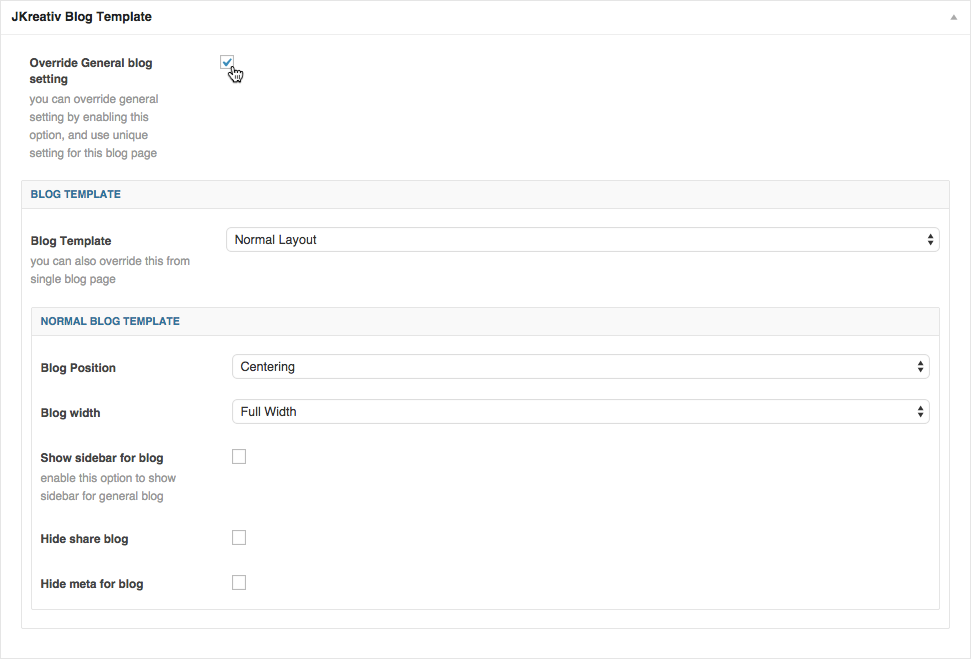Click the BLOG TEMPLATE section header

76,194
